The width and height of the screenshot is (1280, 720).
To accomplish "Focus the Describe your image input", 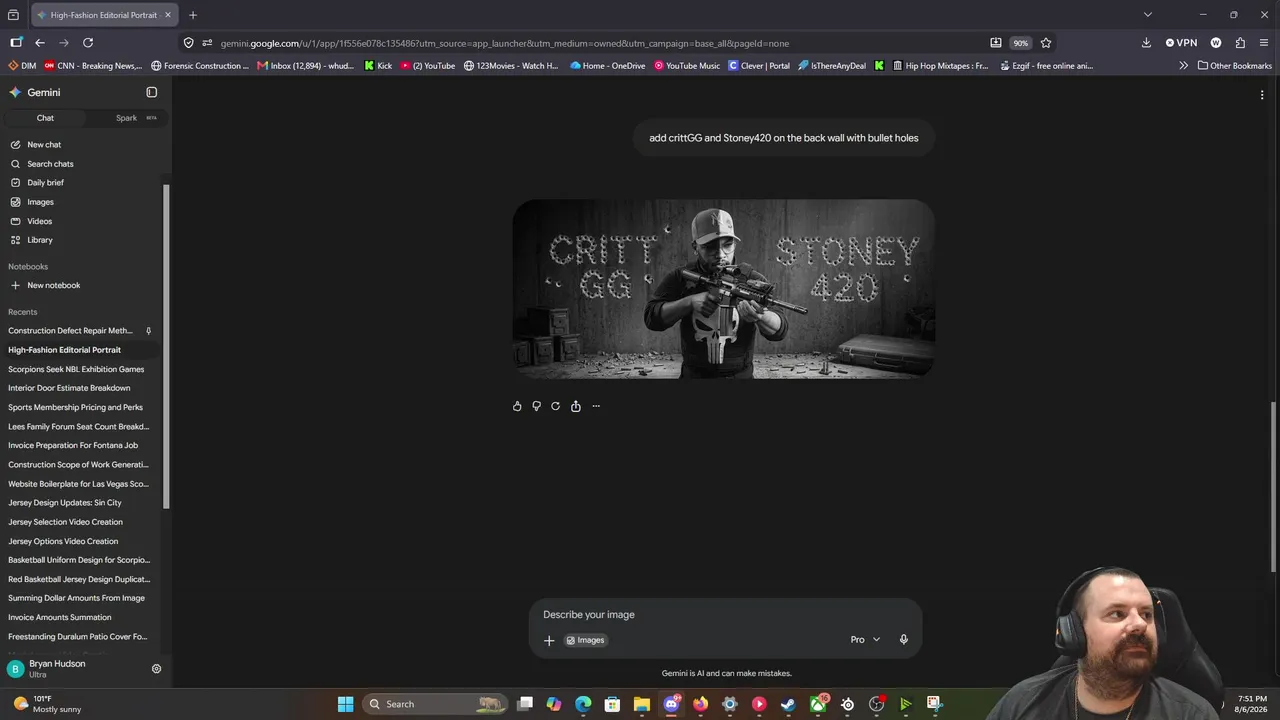I will (725, 615).
